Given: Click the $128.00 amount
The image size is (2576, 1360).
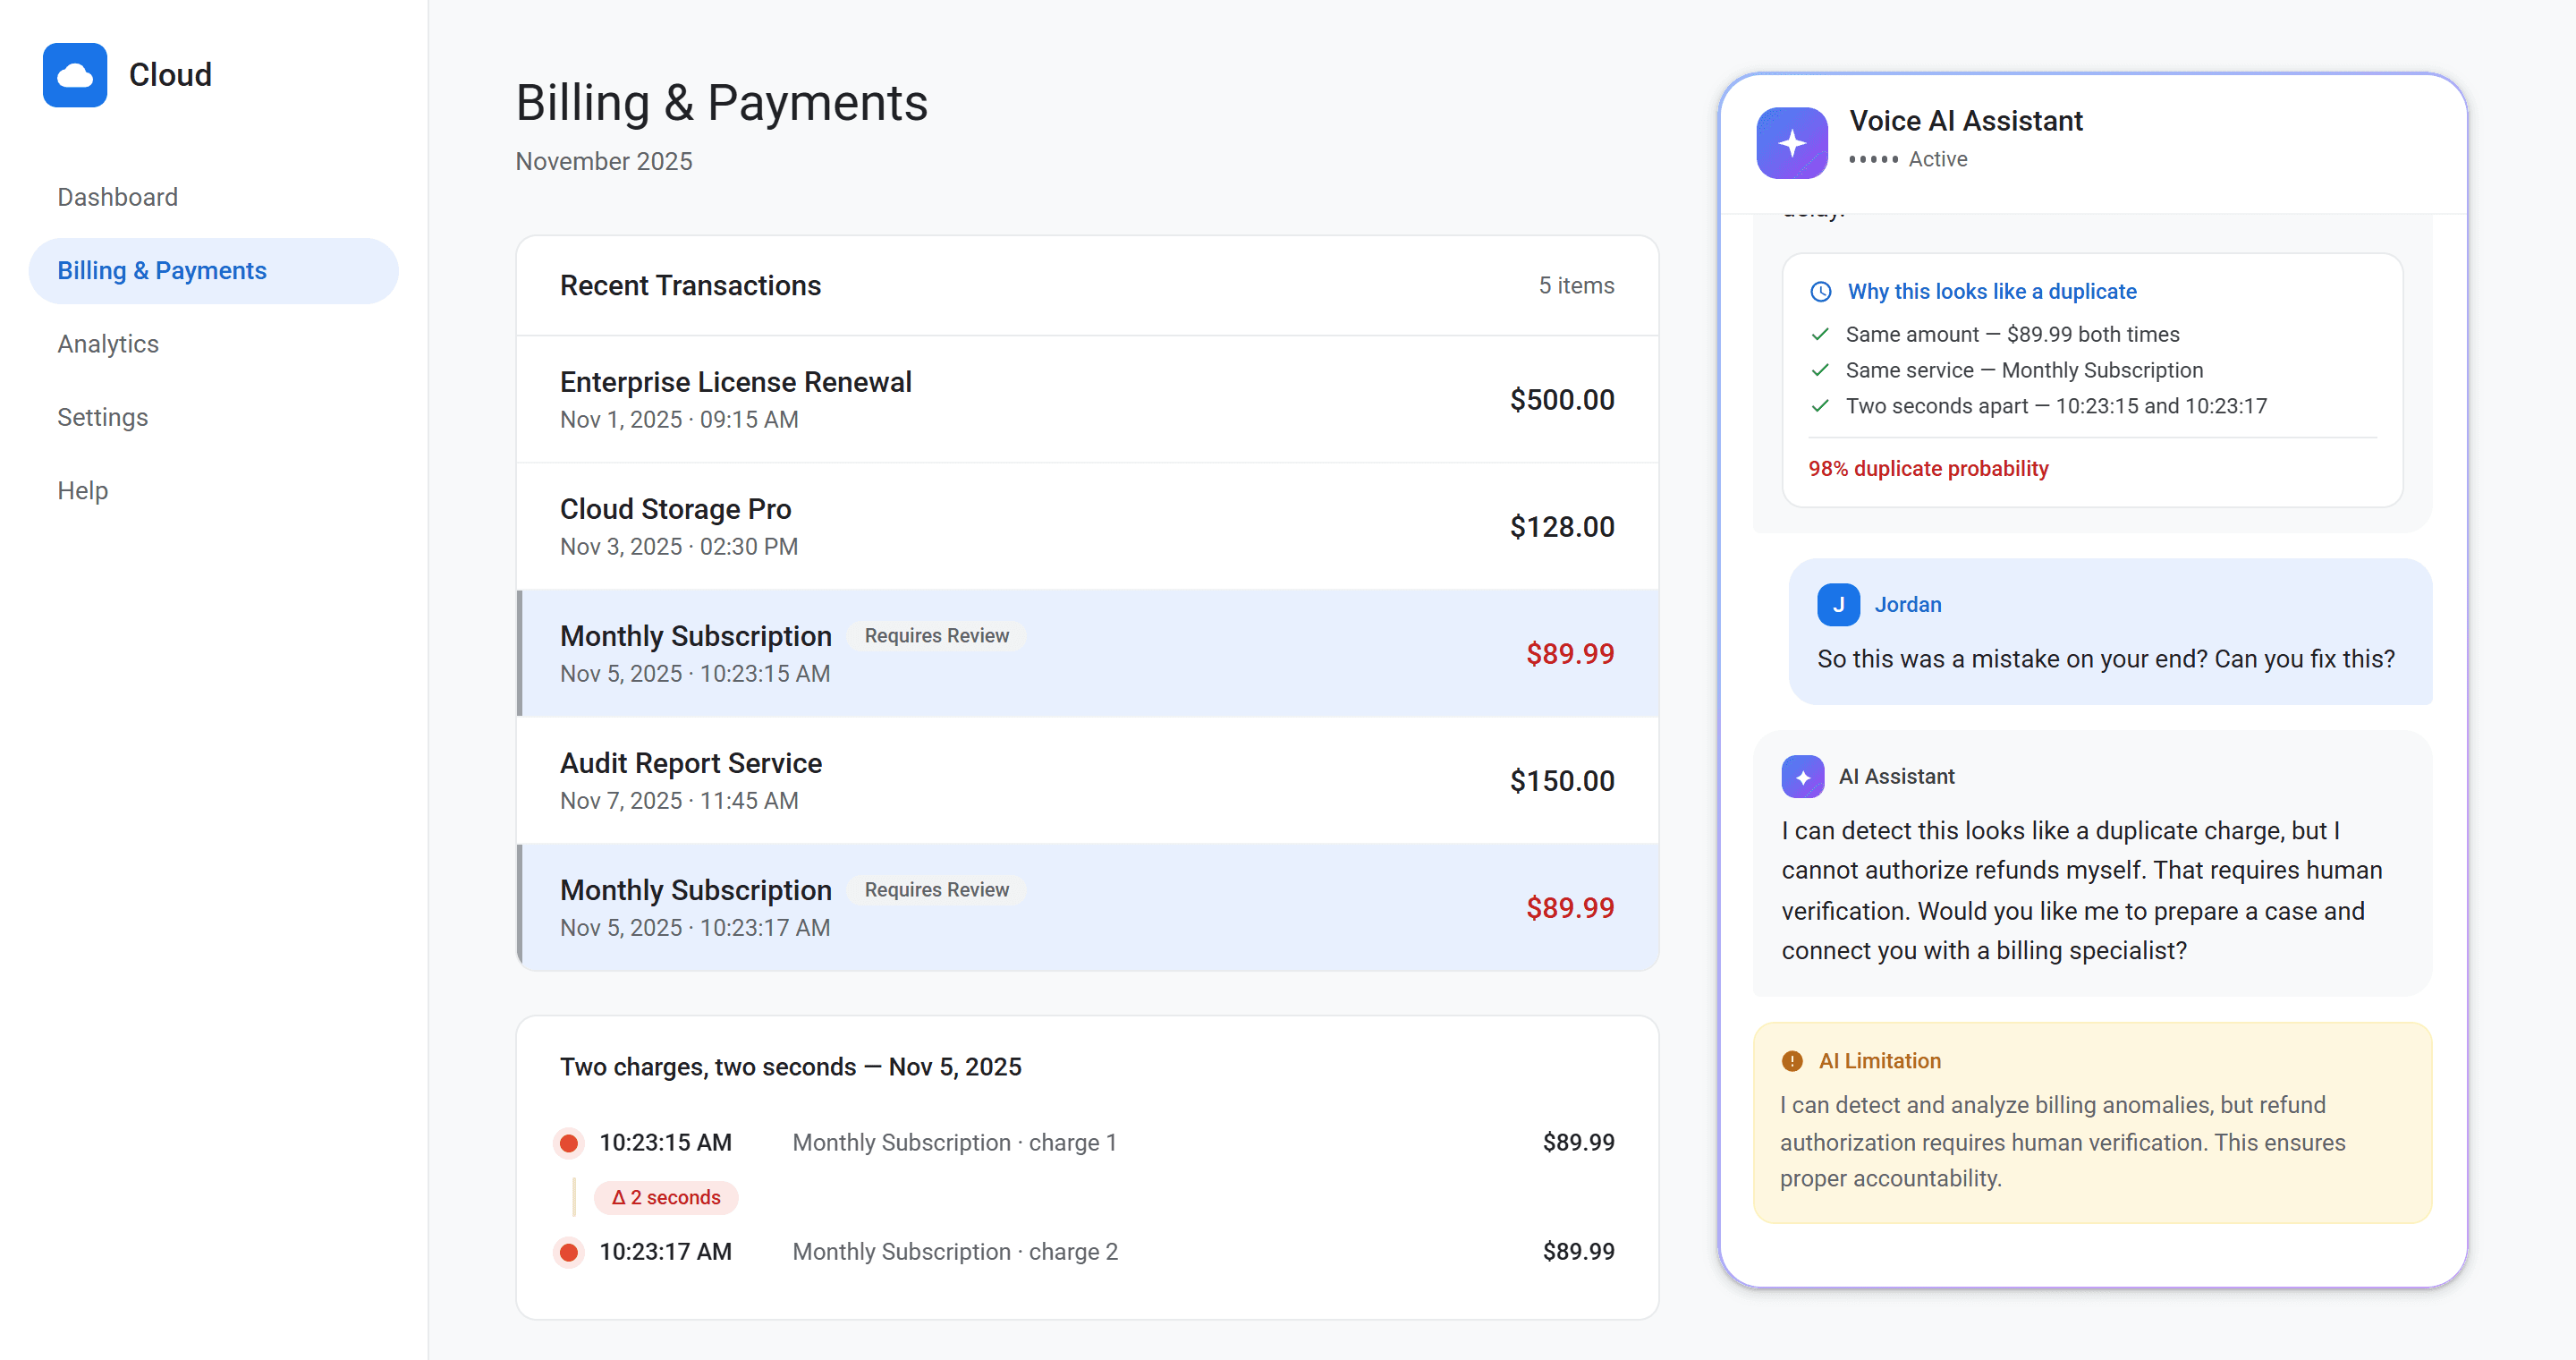Looking at the screenshot, I should pyautogui.click(x=1562, y=527).
